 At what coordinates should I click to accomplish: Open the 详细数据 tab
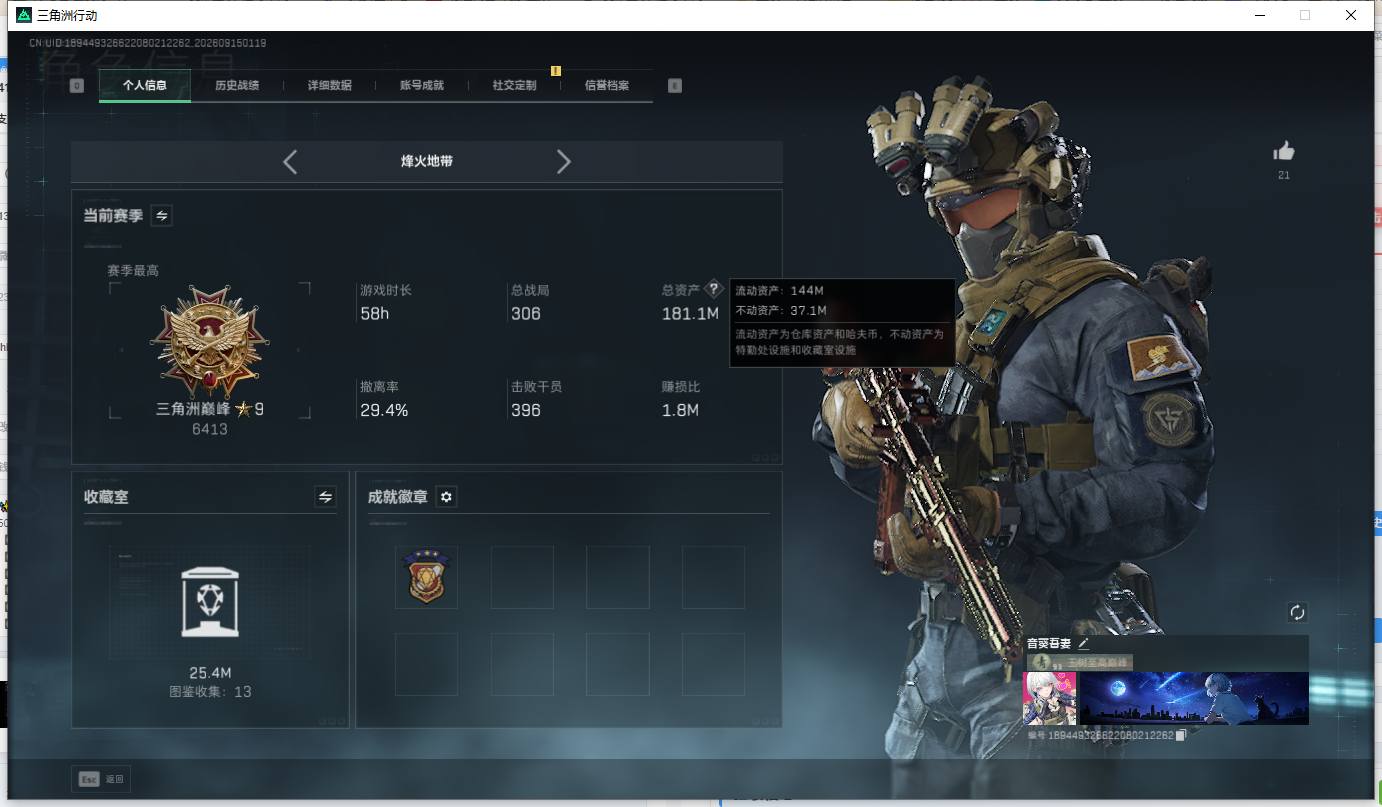[x=330, y=86]
